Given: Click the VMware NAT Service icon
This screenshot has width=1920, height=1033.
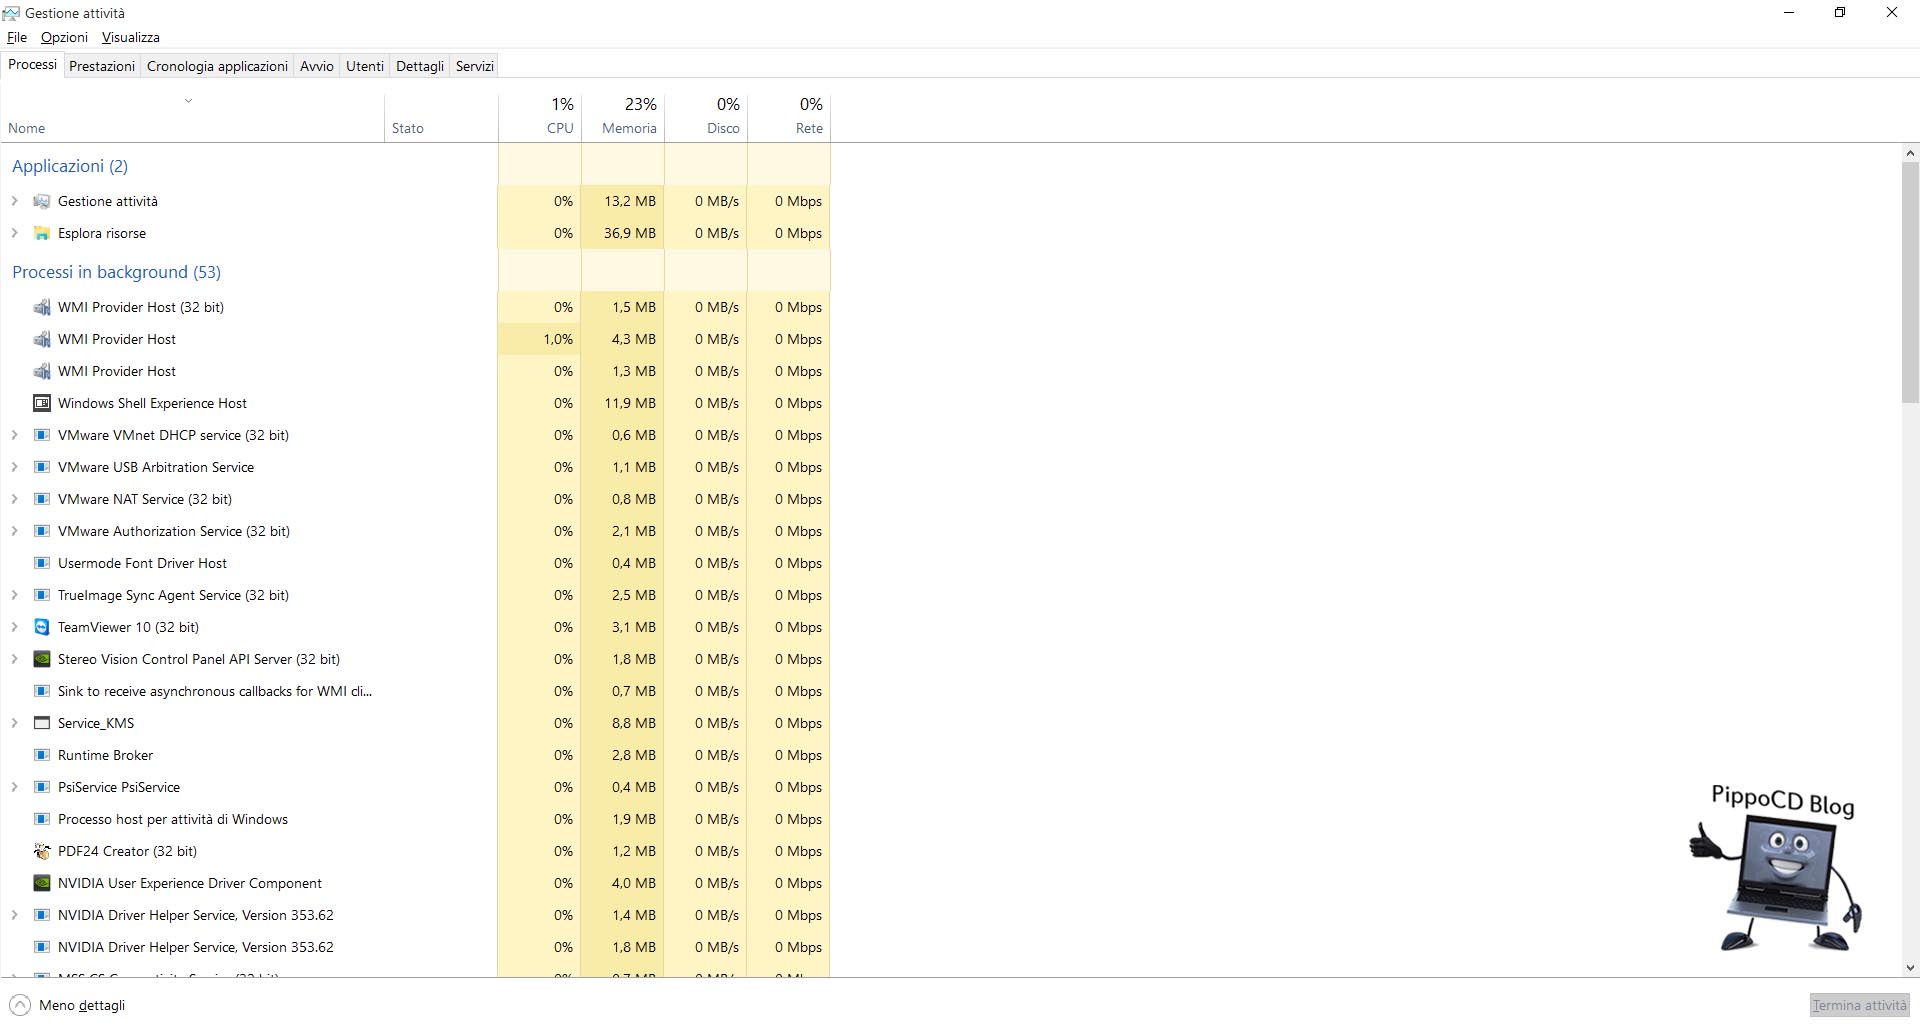Looking at the screenshot, I should (42, 499).
